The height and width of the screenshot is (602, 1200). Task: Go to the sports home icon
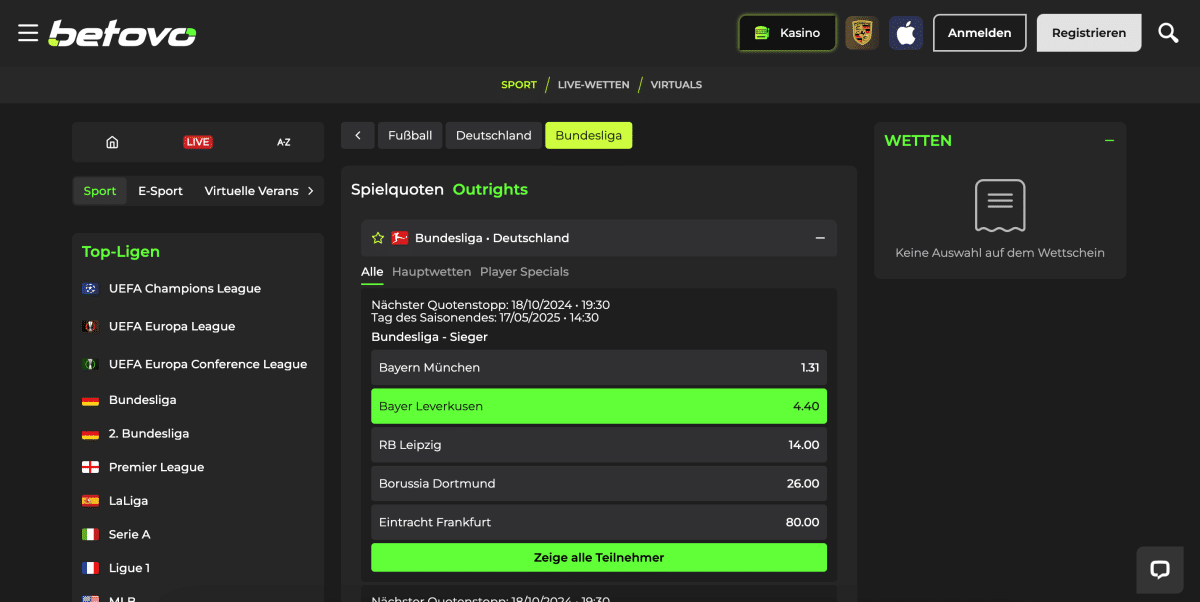tap(112, 142)
